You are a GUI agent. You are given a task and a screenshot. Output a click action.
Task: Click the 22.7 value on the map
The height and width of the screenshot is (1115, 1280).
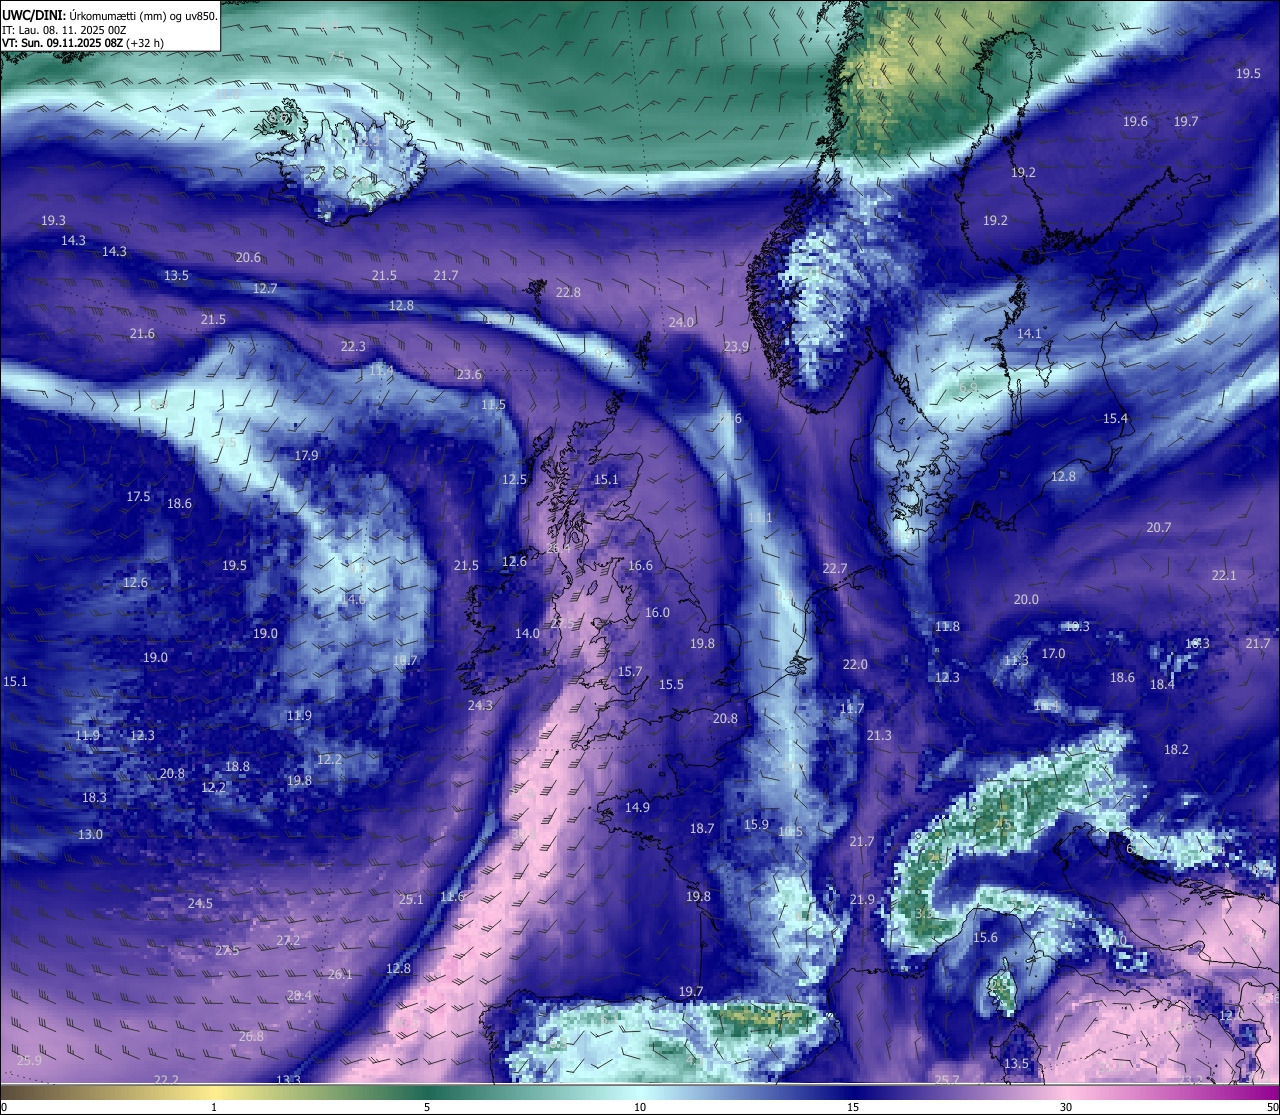[x=835, y=569]
